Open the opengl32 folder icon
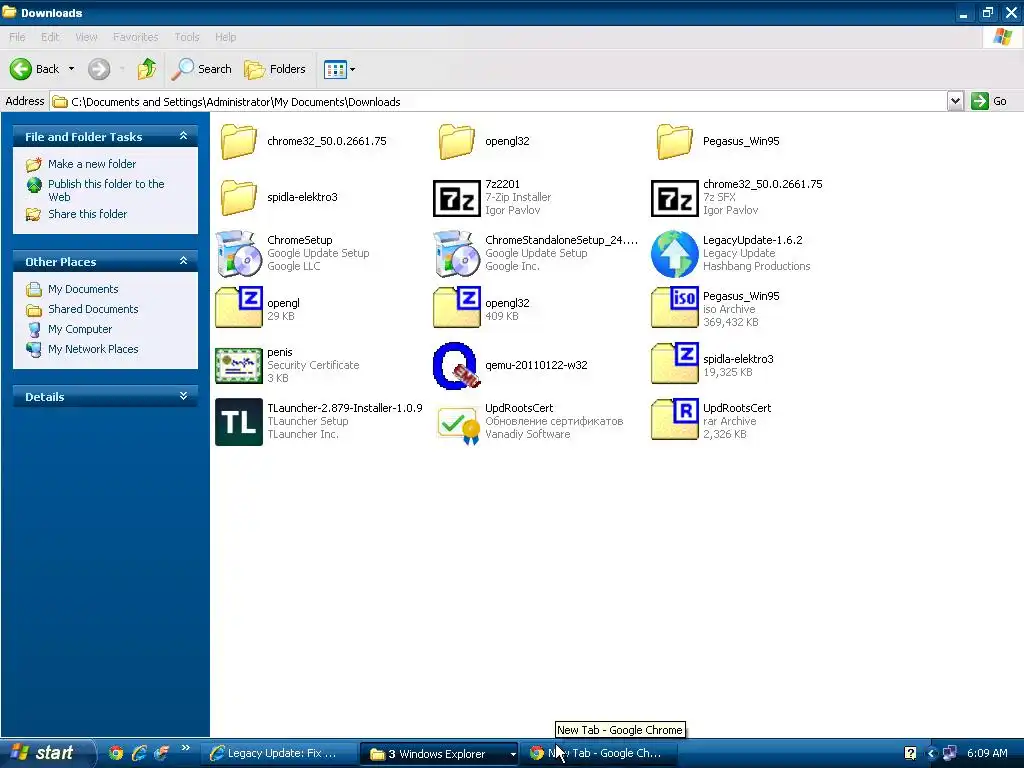Image resolution: width=1024 pixels, height=768 pixels. [456, 141]
